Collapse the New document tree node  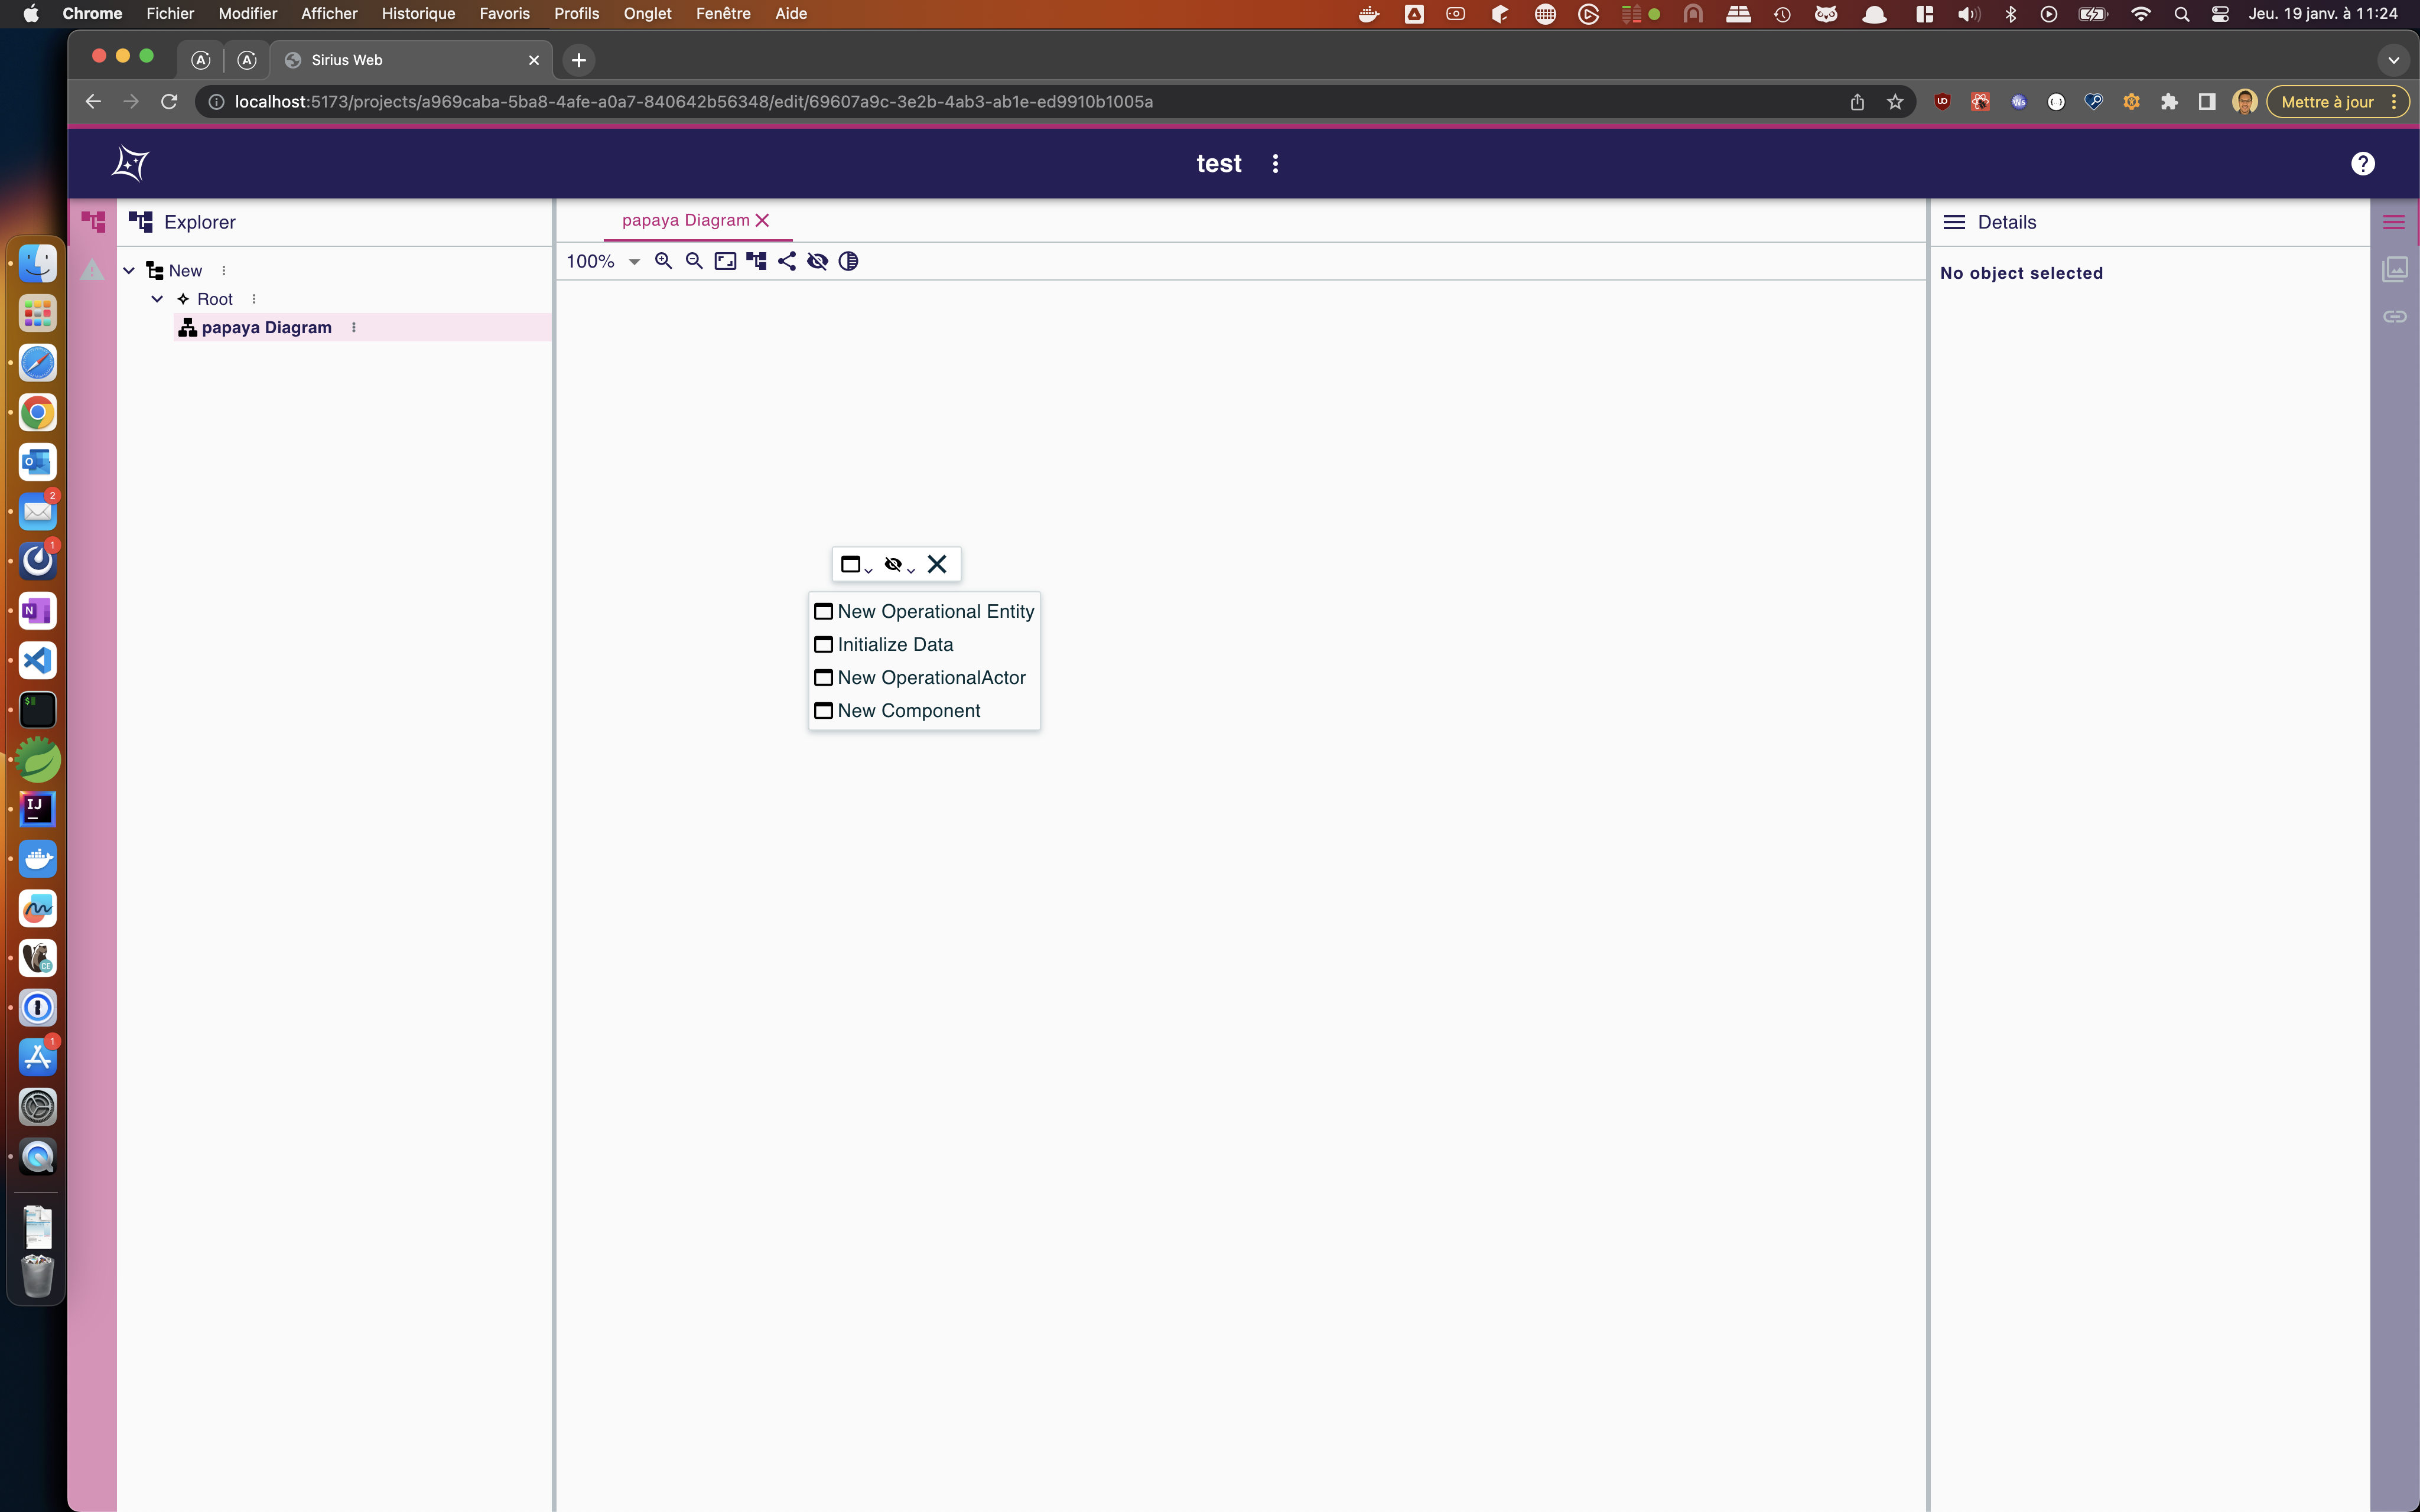[129, 271]
